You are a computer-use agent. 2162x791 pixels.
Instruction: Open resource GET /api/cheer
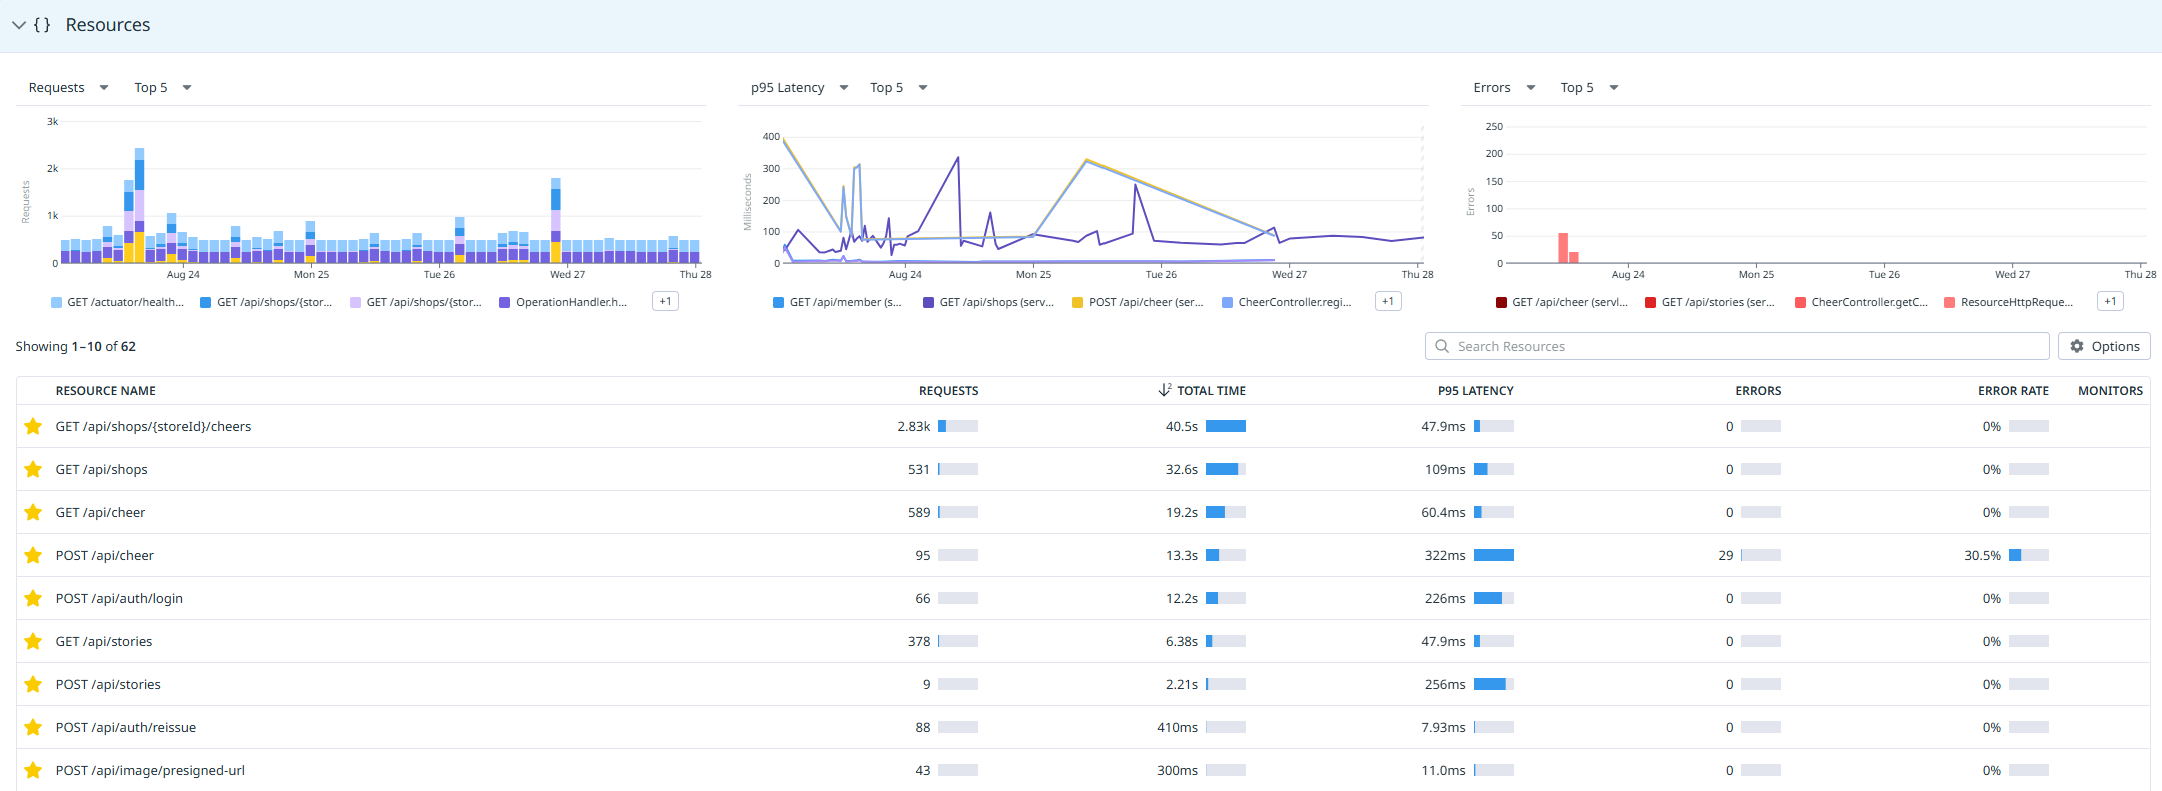pos(100,513)
